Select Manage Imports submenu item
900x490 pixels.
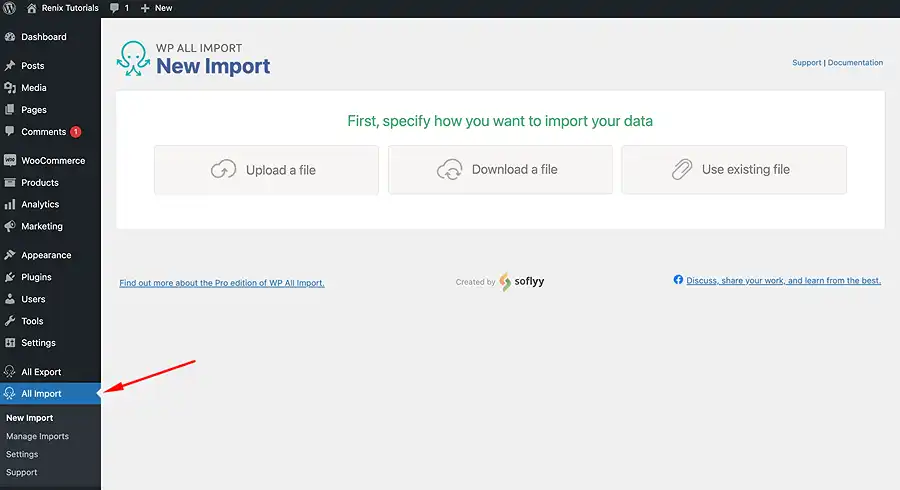[x=37, y=436]
